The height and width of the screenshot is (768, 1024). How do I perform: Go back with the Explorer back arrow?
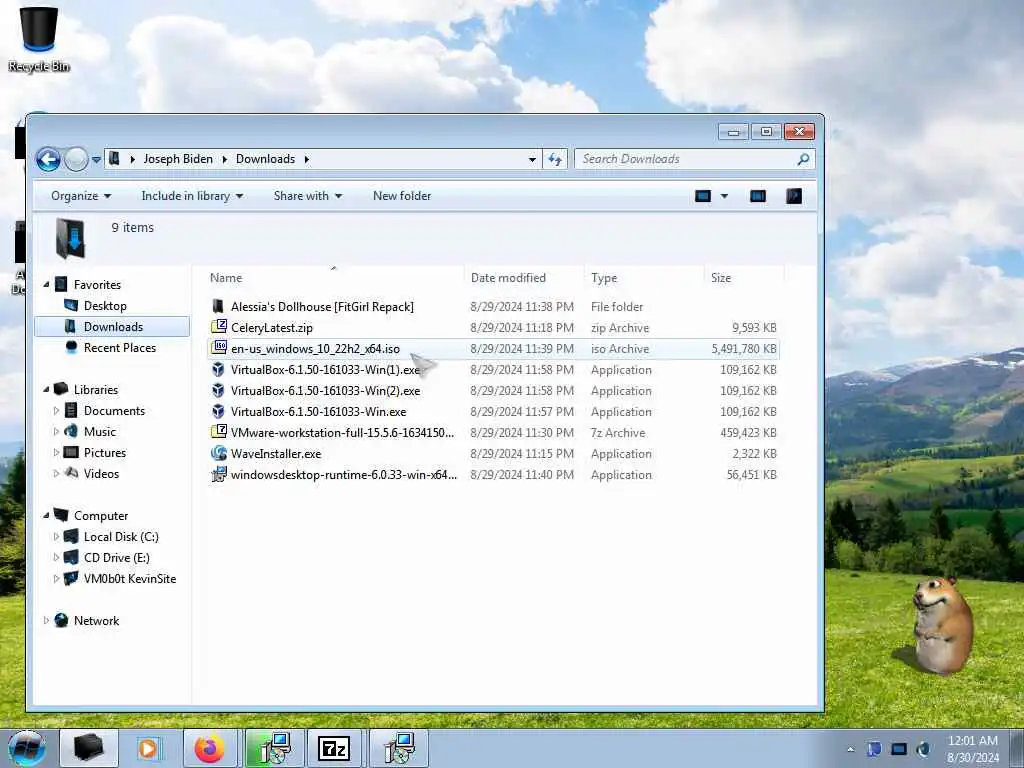(48, 159)
